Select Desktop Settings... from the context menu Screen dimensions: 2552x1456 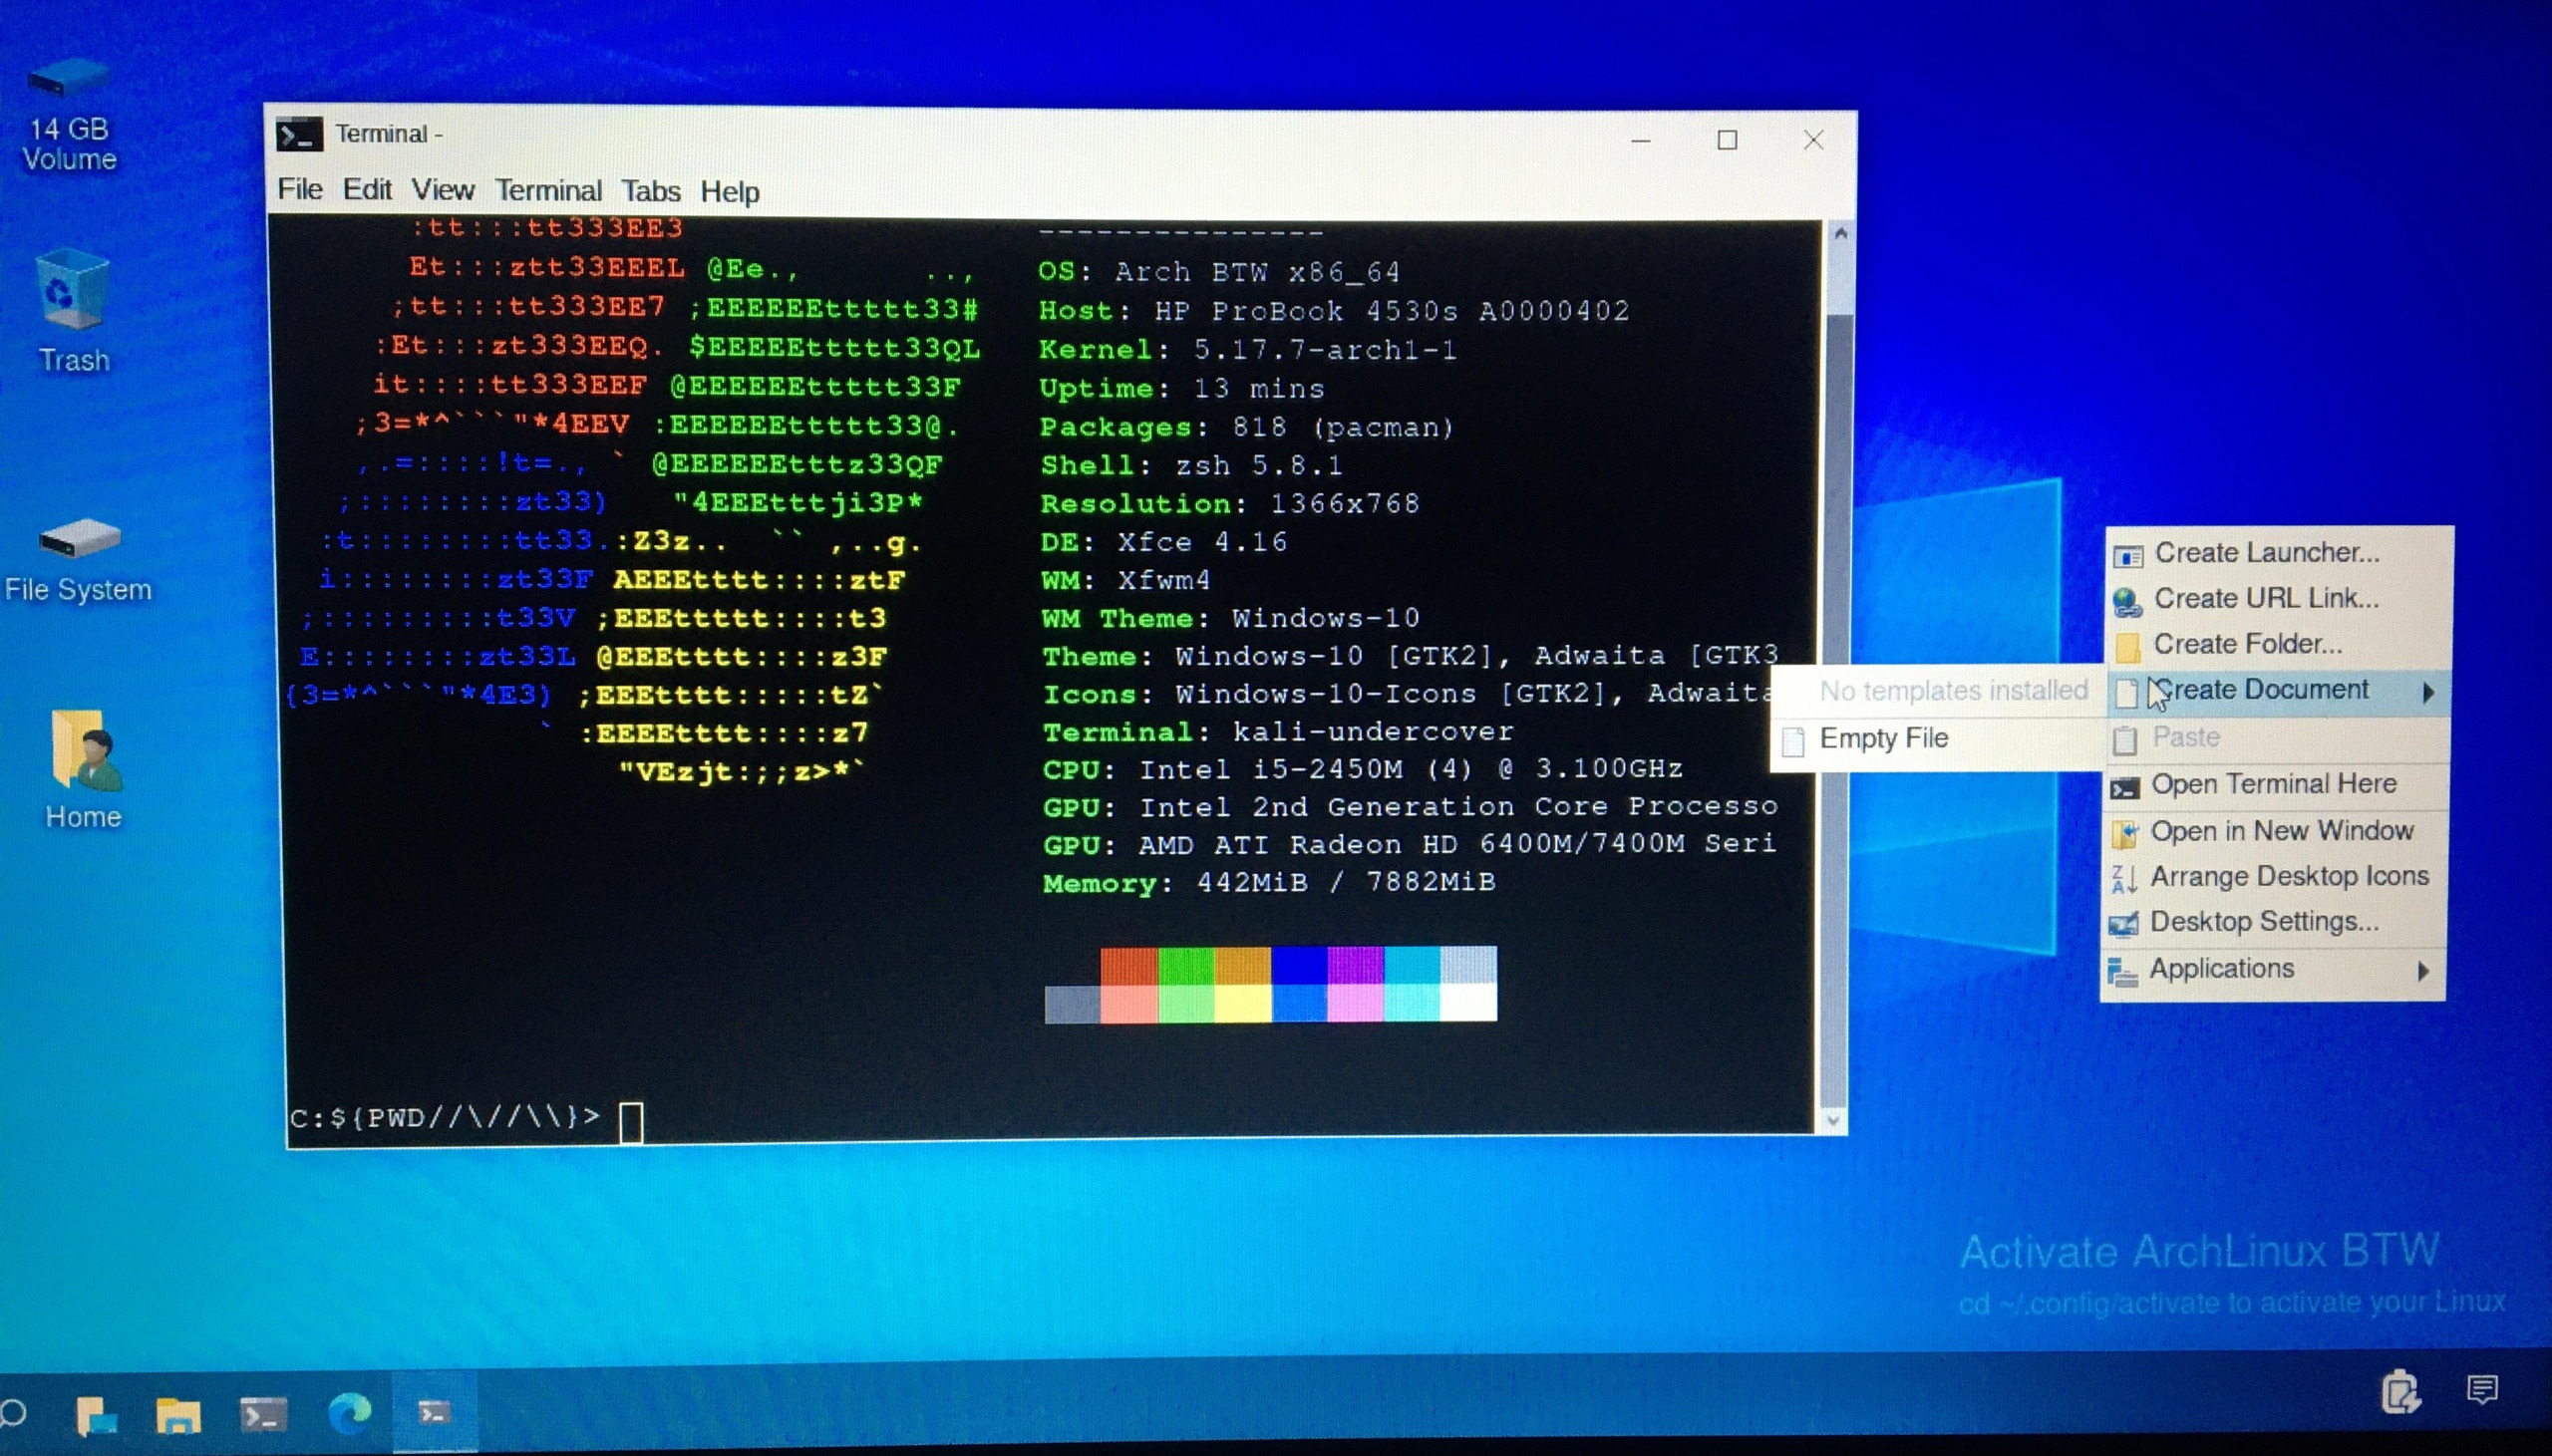tap(2263, 922)
